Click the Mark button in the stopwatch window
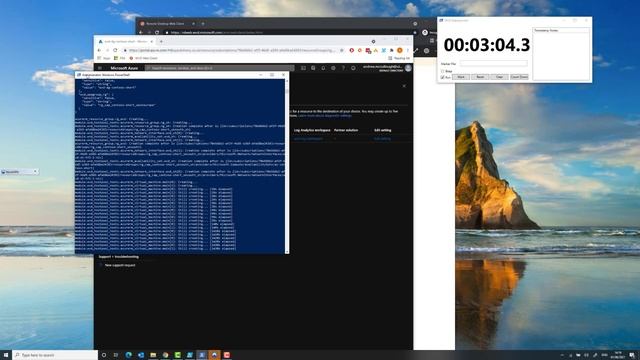 [460, 77]
